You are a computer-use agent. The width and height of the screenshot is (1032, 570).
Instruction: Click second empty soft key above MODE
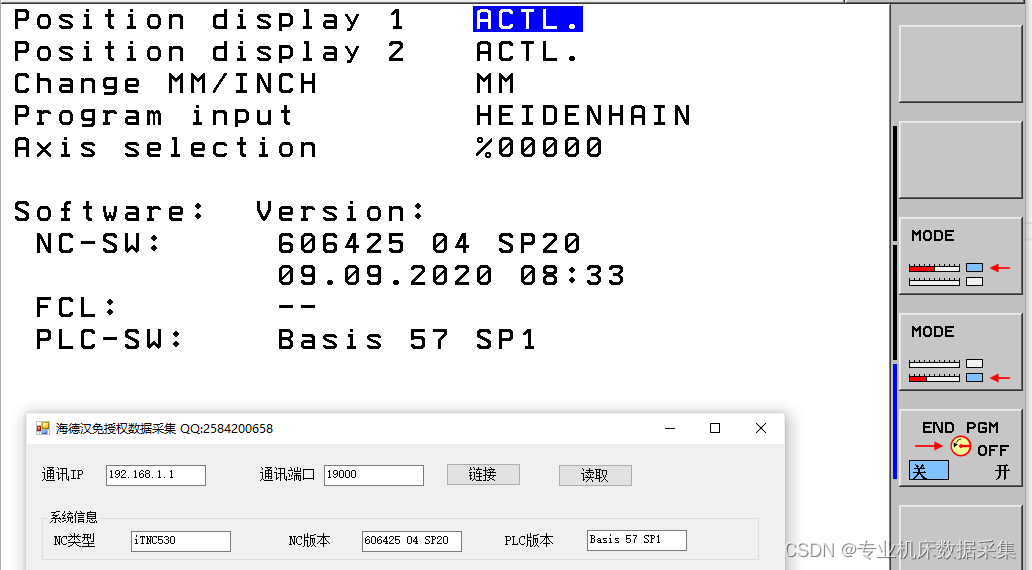(961, 160)
